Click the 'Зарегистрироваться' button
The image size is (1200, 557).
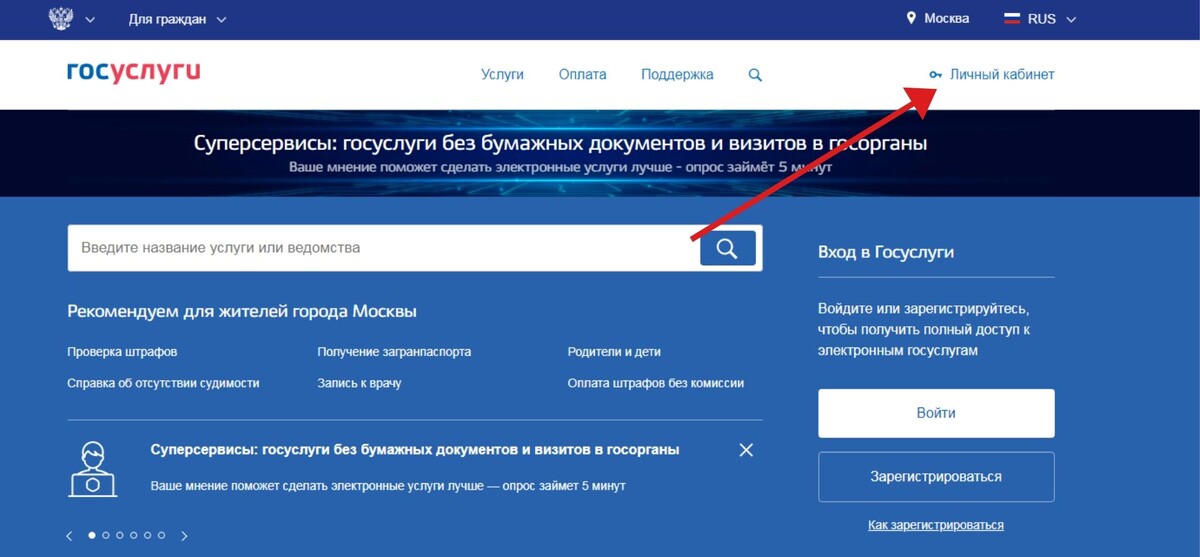click(x=936, y=477)
